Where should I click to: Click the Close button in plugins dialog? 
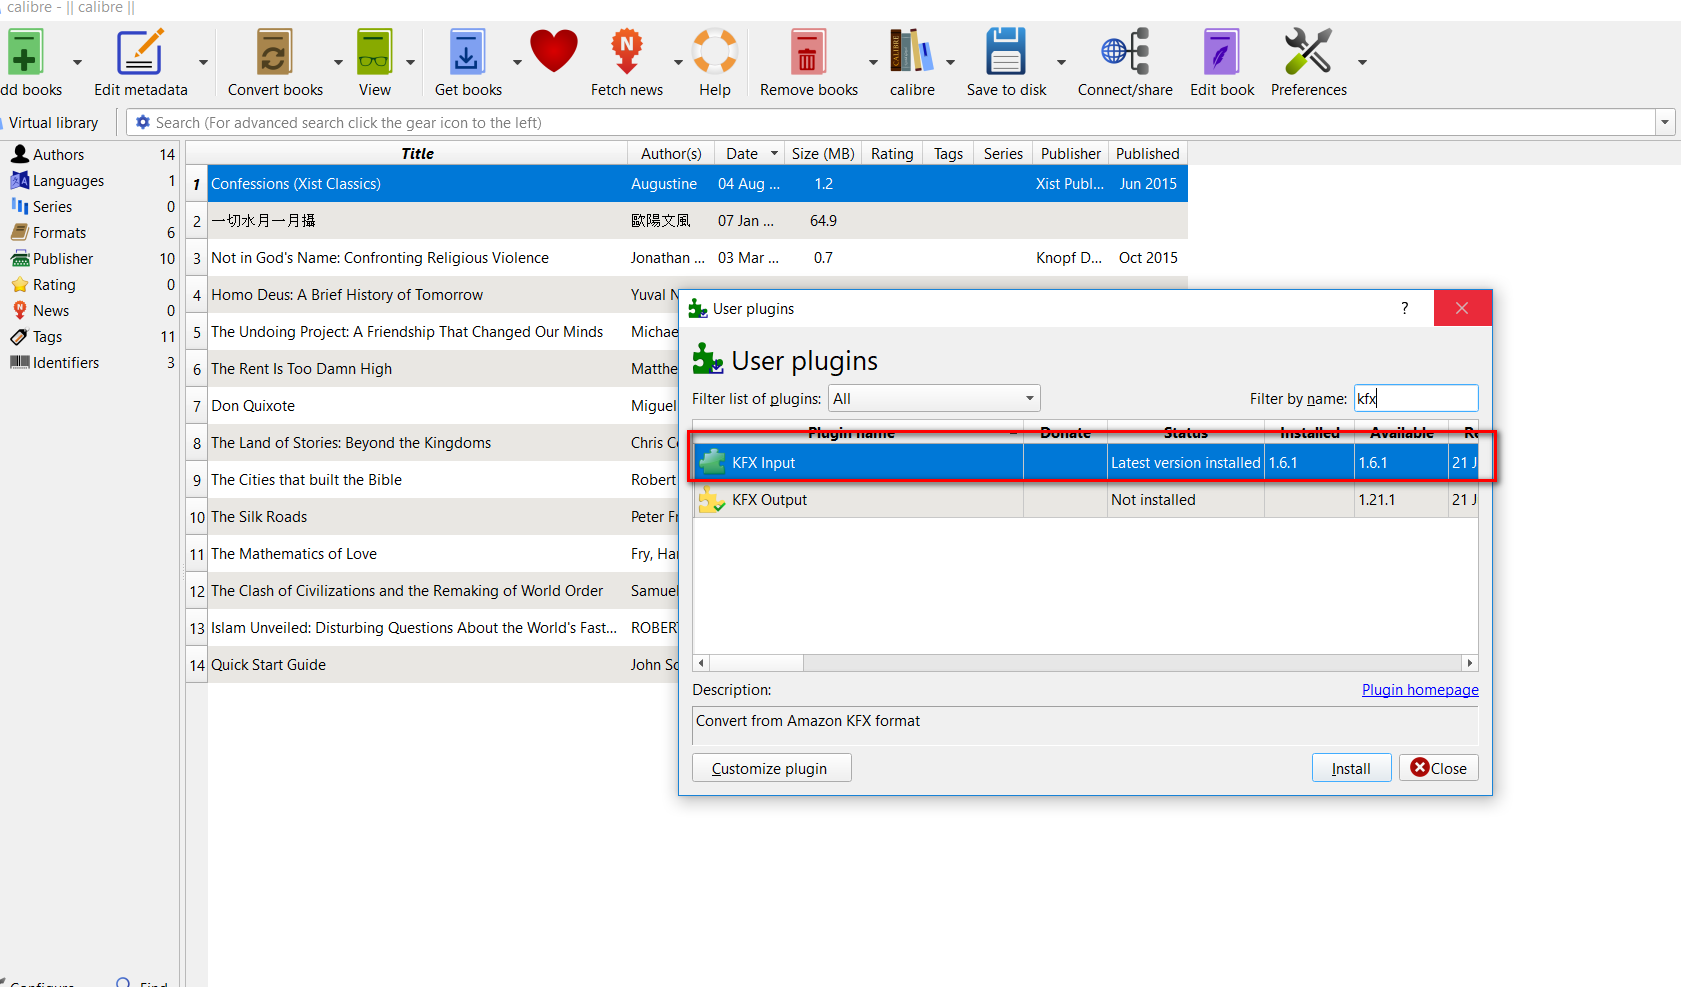(1438, 768)
